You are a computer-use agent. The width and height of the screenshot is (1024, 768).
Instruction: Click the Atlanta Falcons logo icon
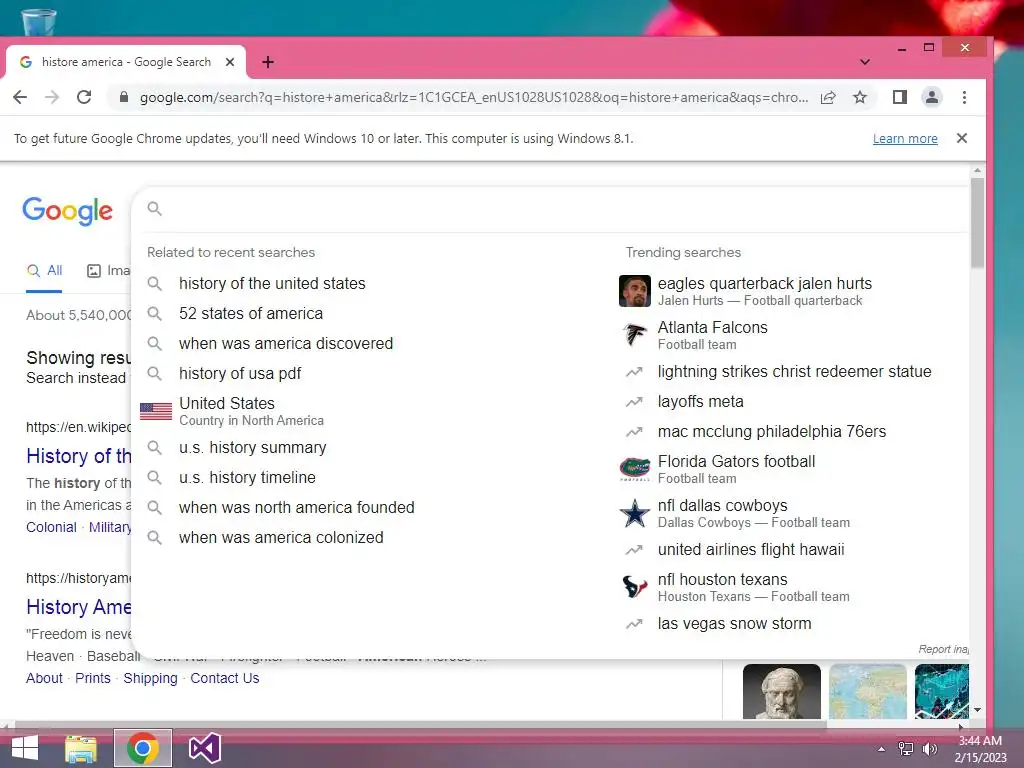tap(635, 335)
